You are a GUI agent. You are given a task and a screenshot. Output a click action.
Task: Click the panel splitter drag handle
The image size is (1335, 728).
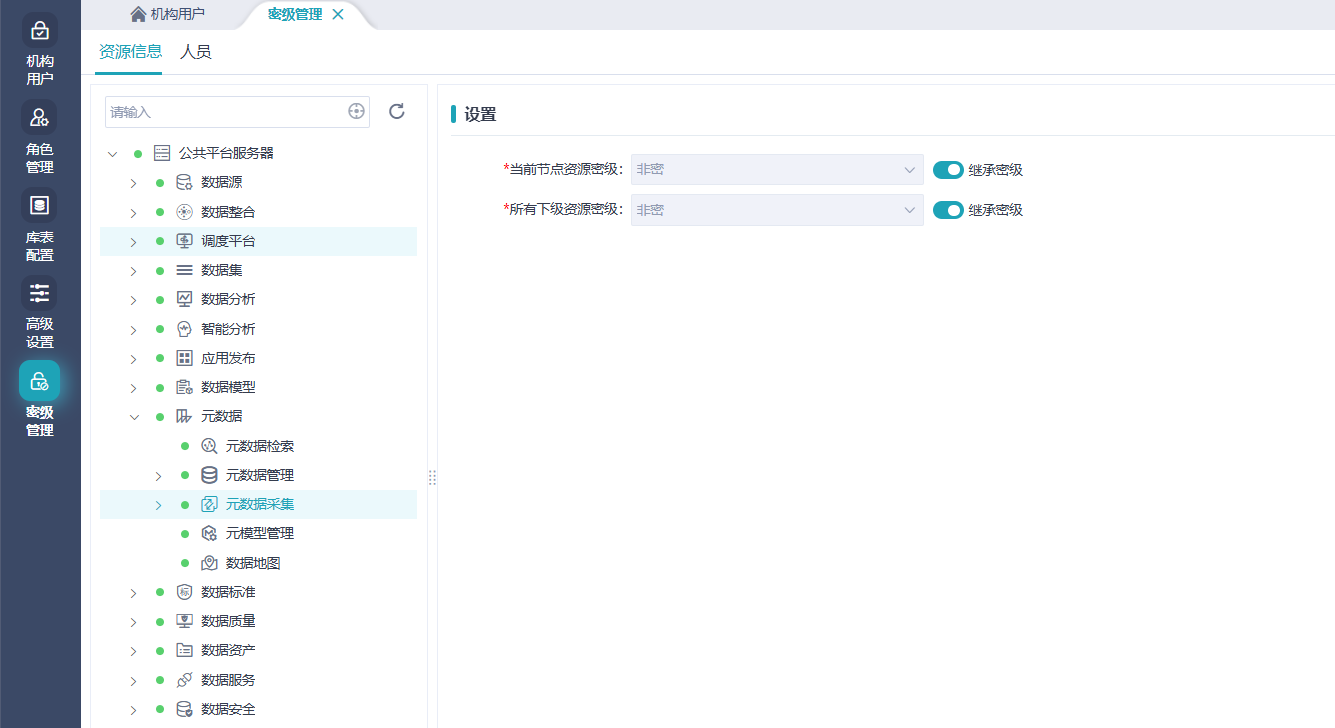pos(432,478)
